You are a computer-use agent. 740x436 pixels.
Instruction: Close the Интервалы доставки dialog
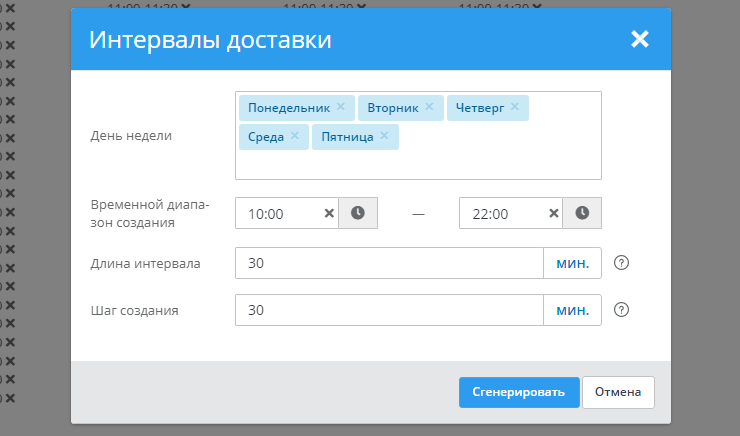pyautogui.click(x=640, y=40)
